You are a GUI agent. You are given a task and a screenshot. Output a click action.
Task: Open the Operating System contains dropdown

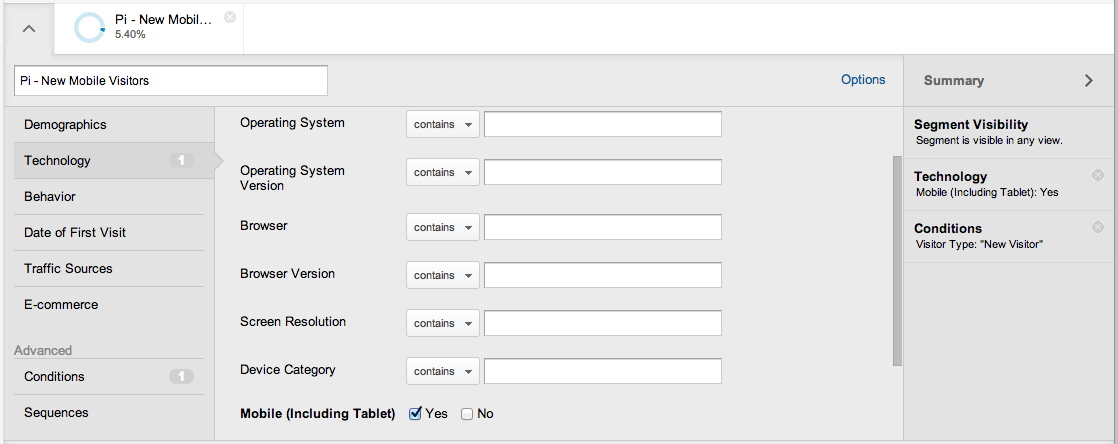(x=443, y=124)
